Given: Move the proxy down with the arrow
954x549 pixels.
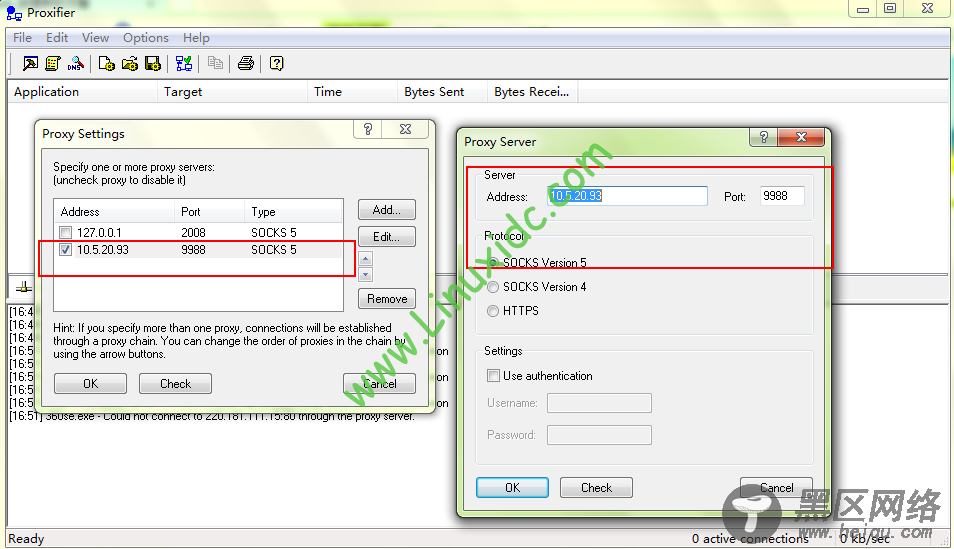Looking at the screenshot, I should [365, 274].
